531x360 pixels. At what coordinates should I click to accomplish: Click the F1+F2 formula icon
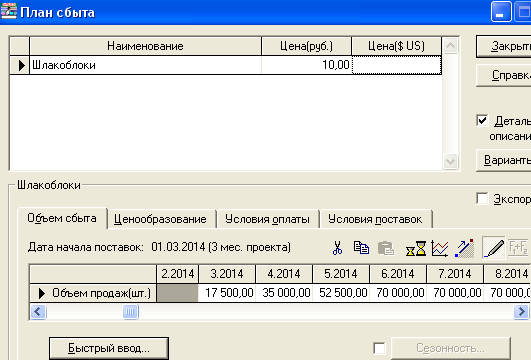(518, 248)
